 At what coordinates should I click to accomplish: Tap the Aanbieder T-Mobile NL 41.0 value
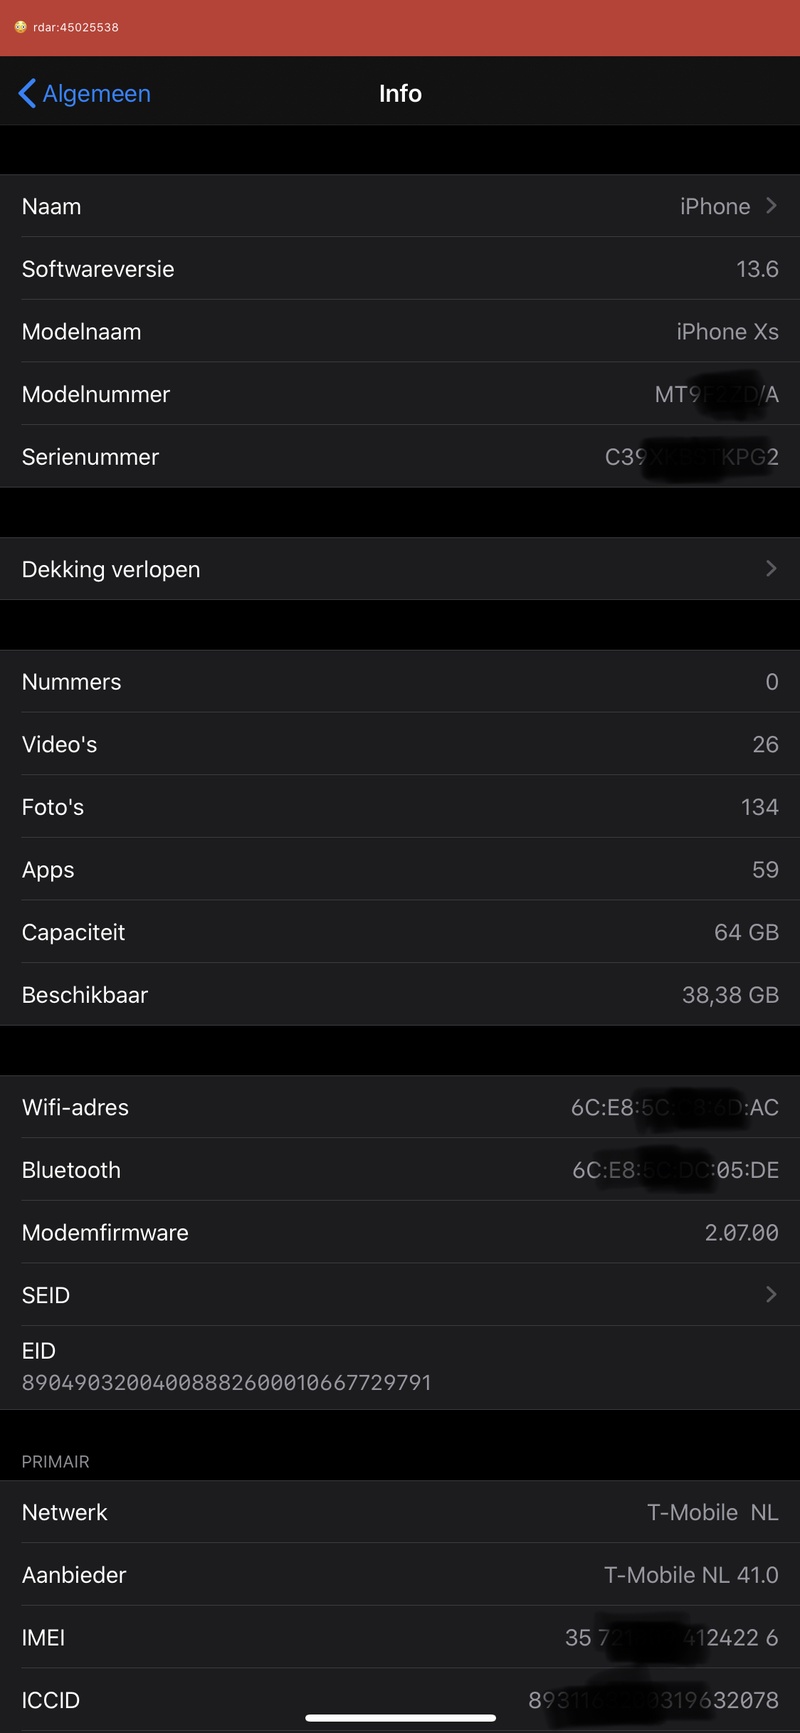[691, 1575]
